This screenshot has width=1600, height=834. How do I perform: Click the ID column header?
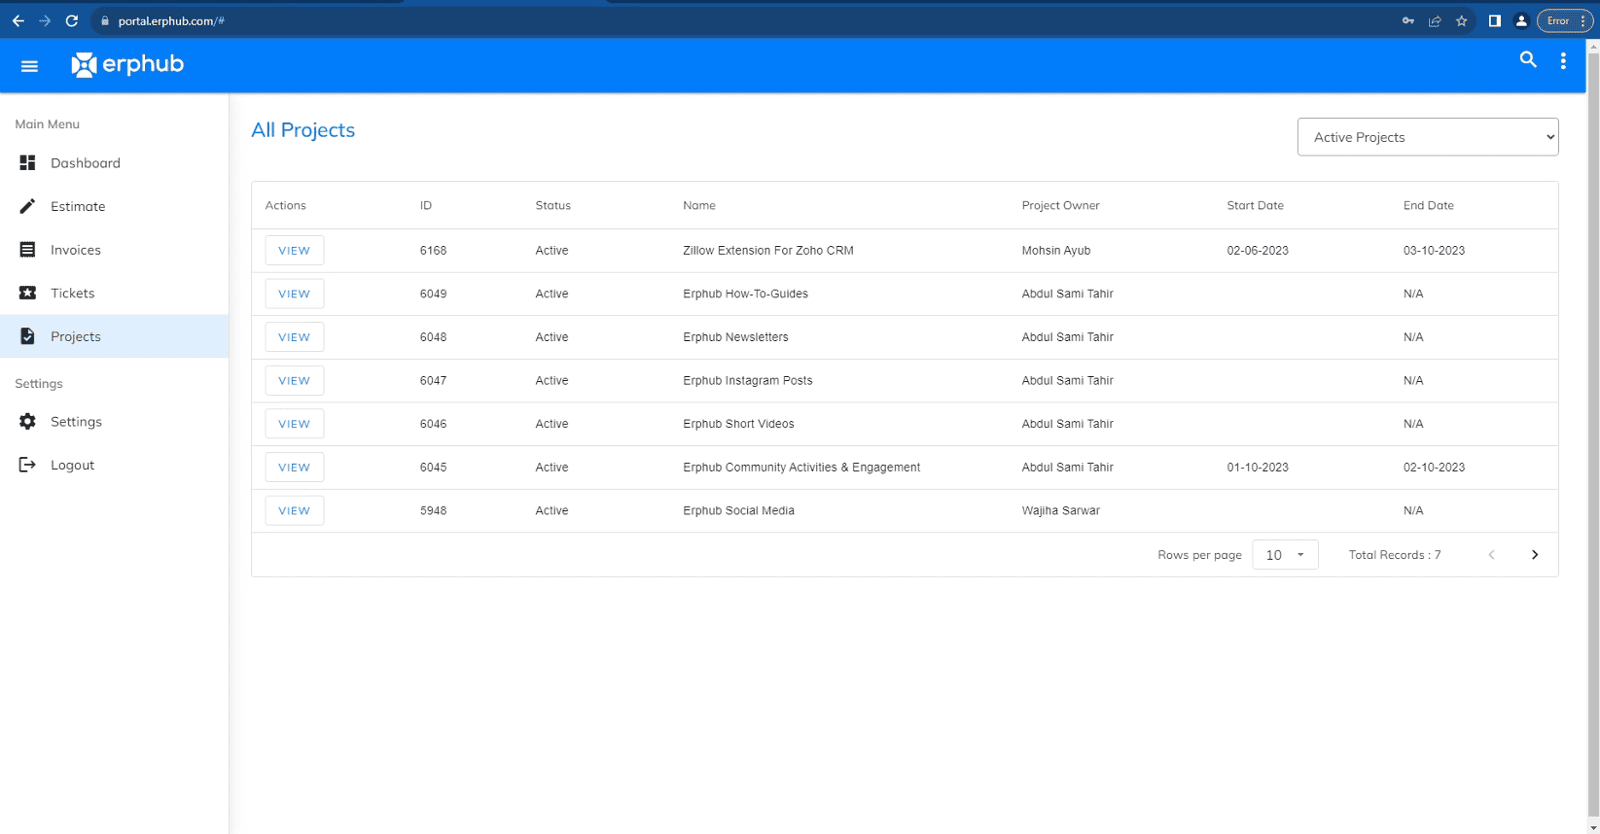(426, 206)
